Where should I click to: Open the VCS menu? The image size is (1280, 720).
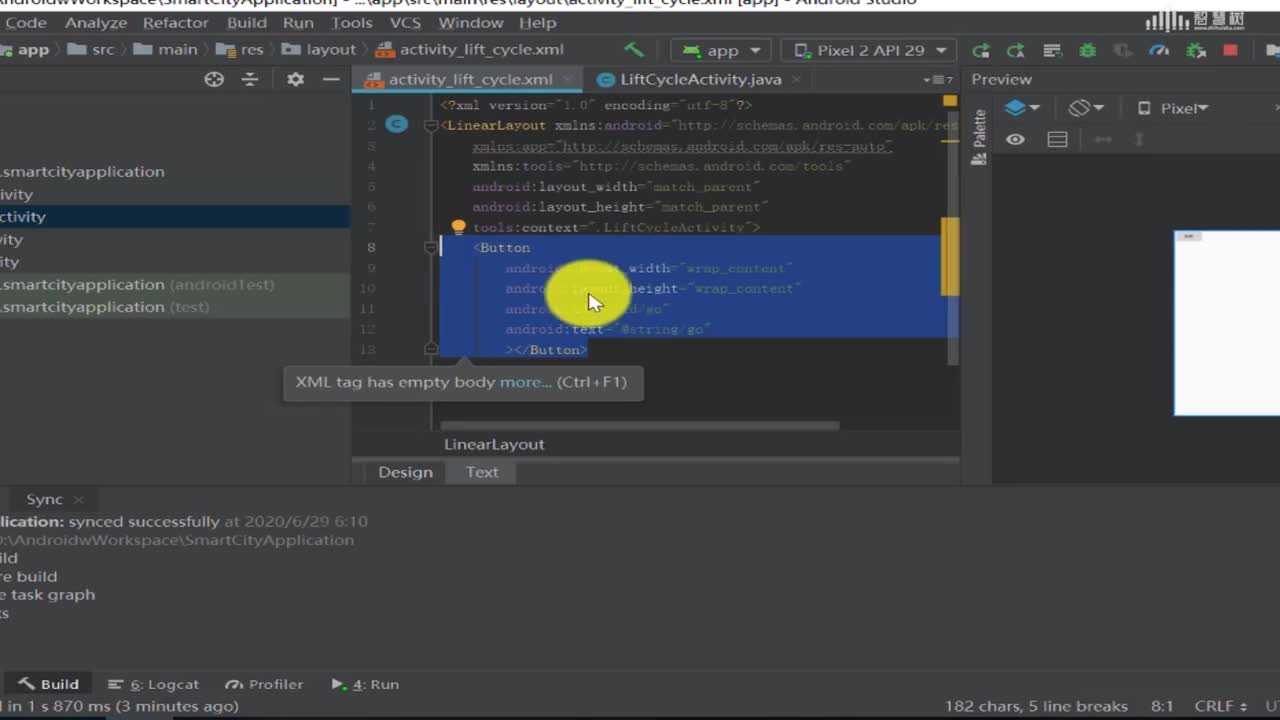pos(405,22)
